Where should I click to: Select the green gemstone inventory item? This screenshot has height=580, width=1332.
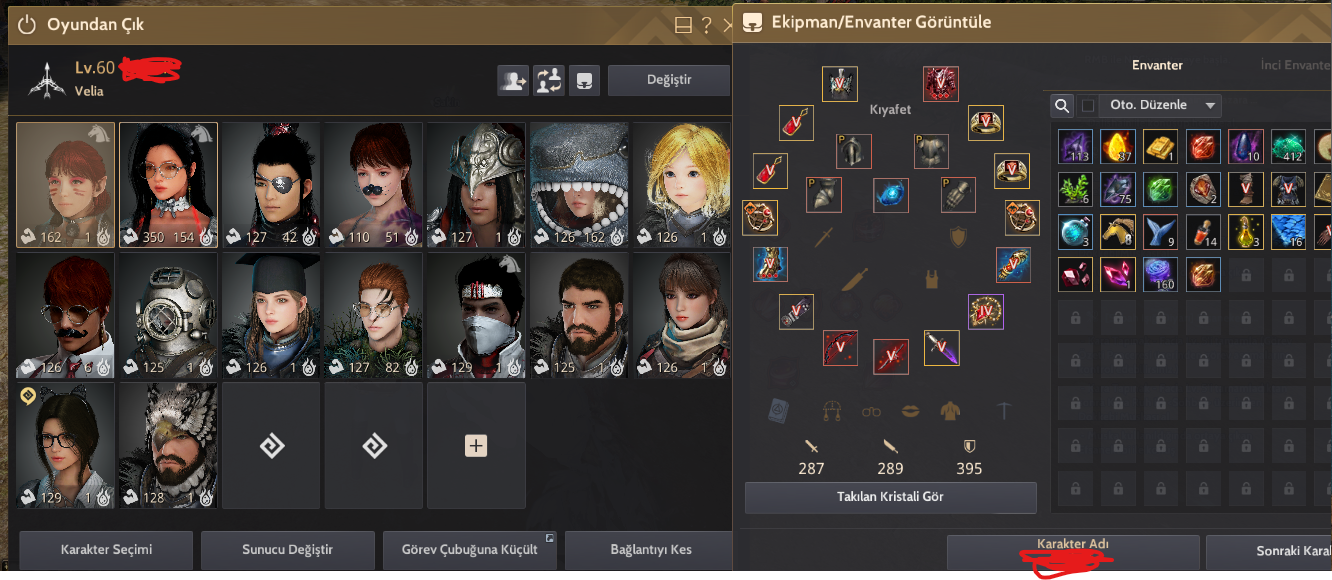(1161, 189)
